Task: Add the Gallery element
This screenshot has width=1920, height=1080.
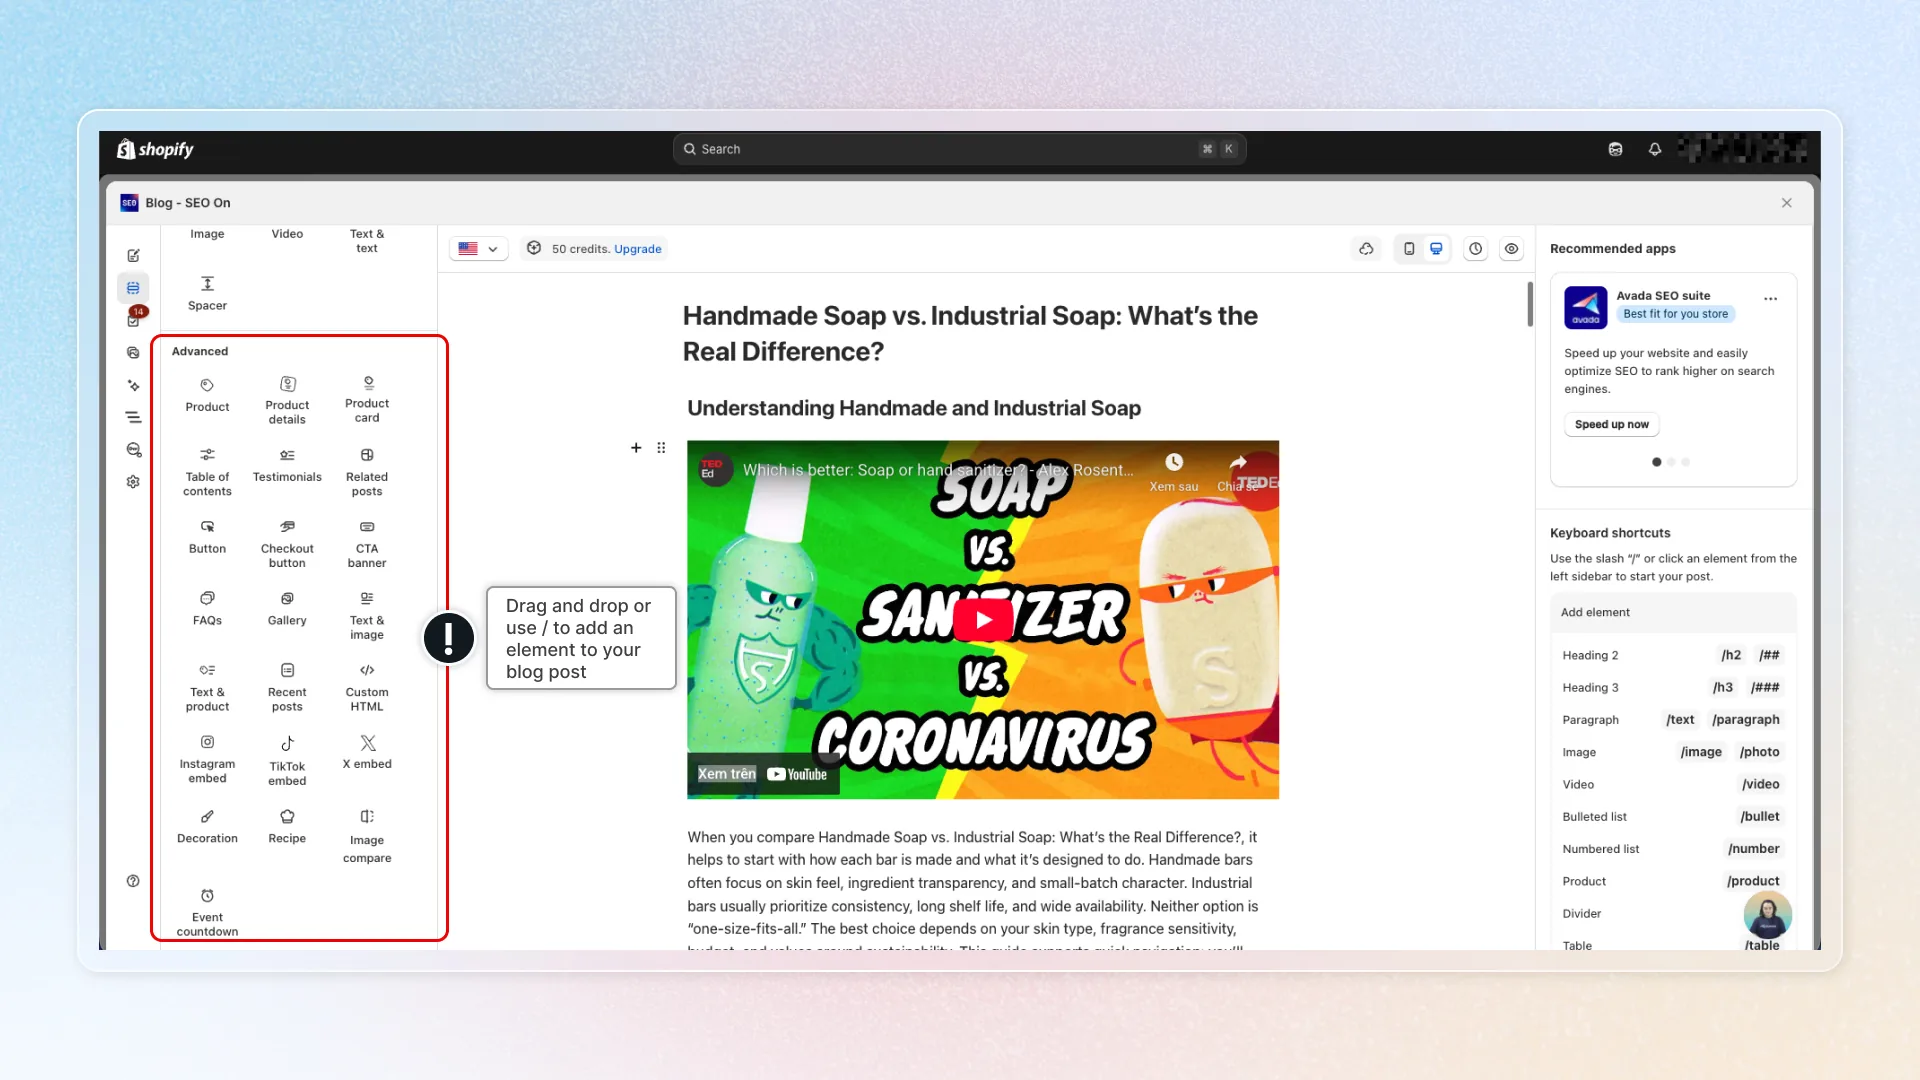Action: click(x=287, y=608)
